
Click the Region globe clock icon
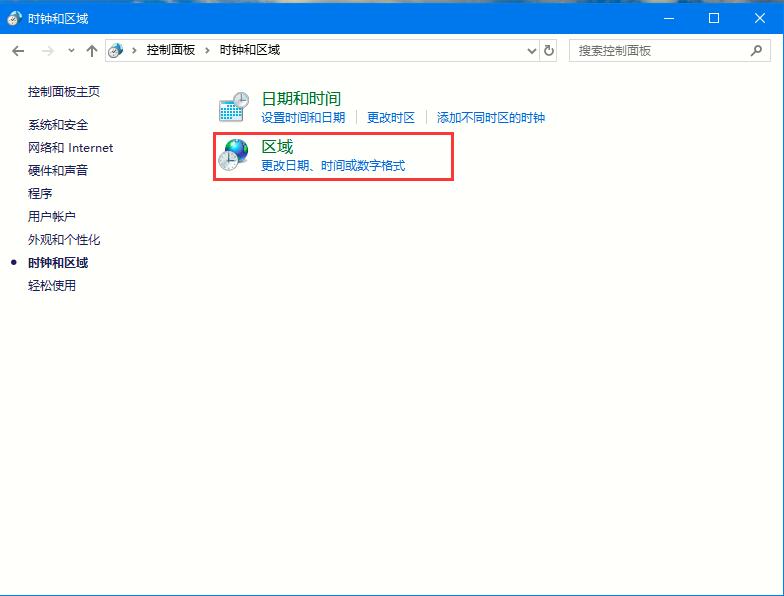coord(234,155)
